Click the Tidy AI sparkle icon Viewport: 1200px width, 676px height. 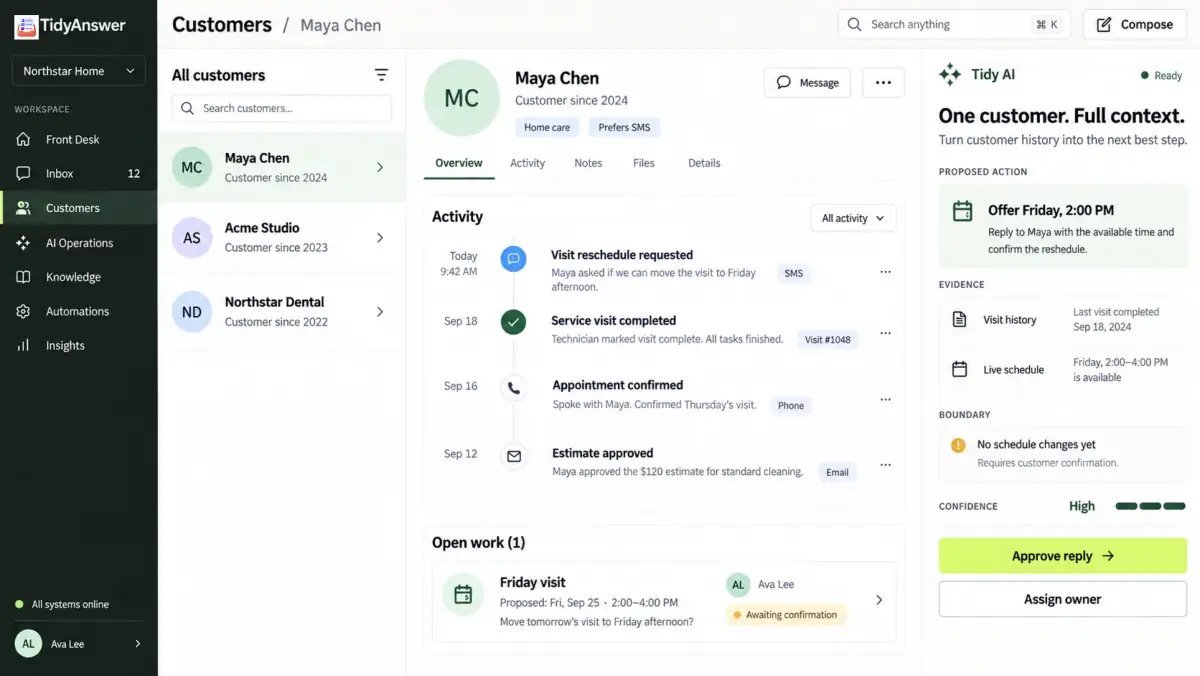tap(949, 74)
